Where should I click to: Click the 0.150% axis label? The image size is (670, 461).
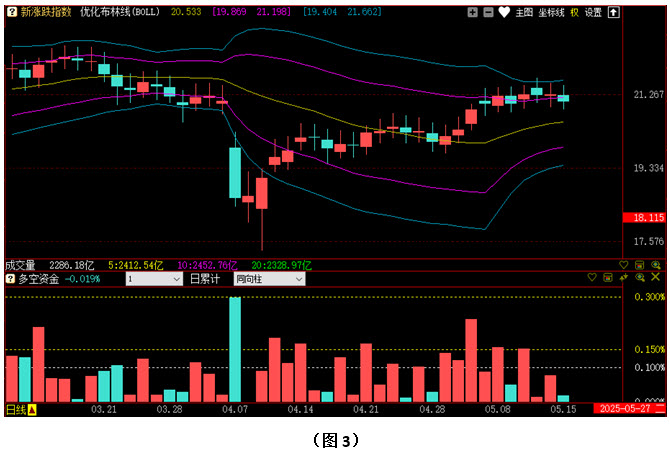point(650,349)
